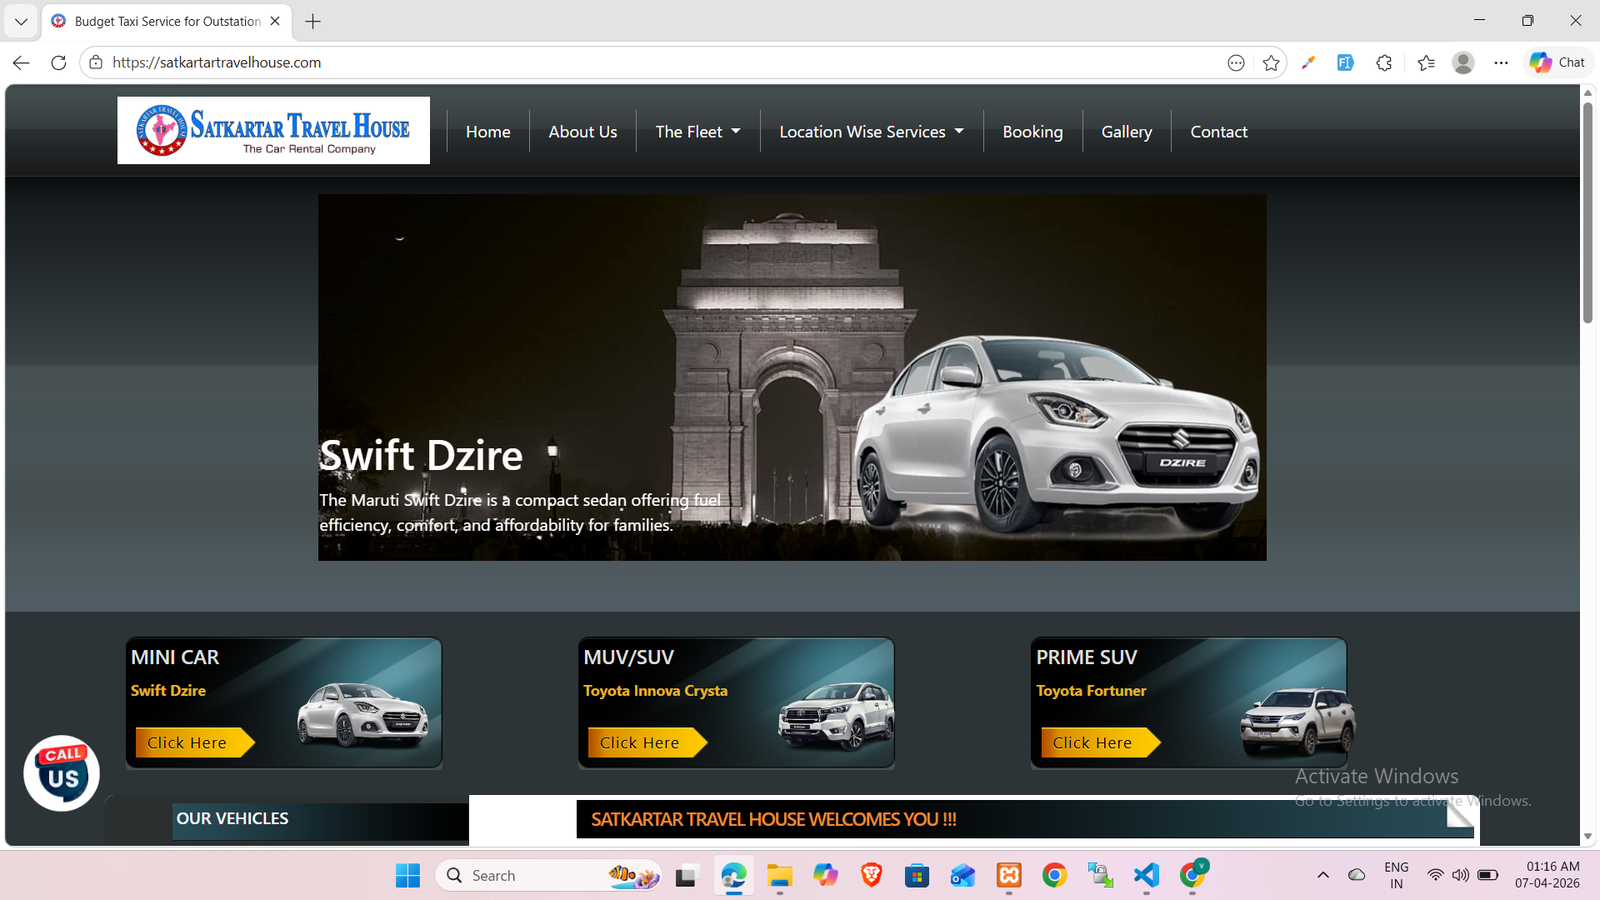Open the browser Settings and more menu
1600x900 pixels.
click(x=1501, y=63)
